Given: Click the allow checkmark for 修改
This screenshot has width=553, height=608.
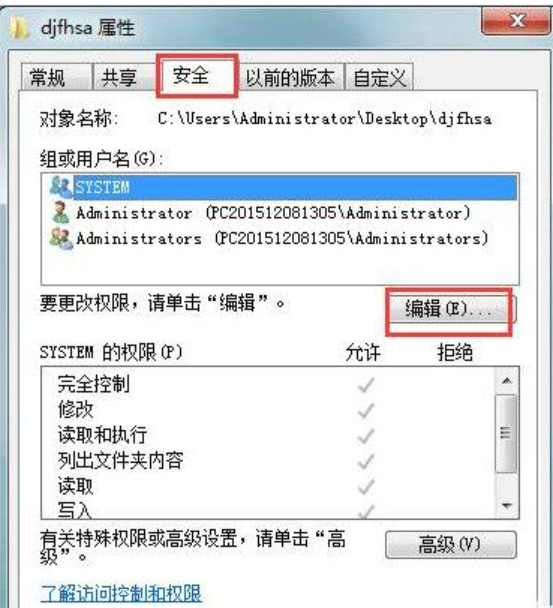Looking at the screenshot, I should point(366,411).
